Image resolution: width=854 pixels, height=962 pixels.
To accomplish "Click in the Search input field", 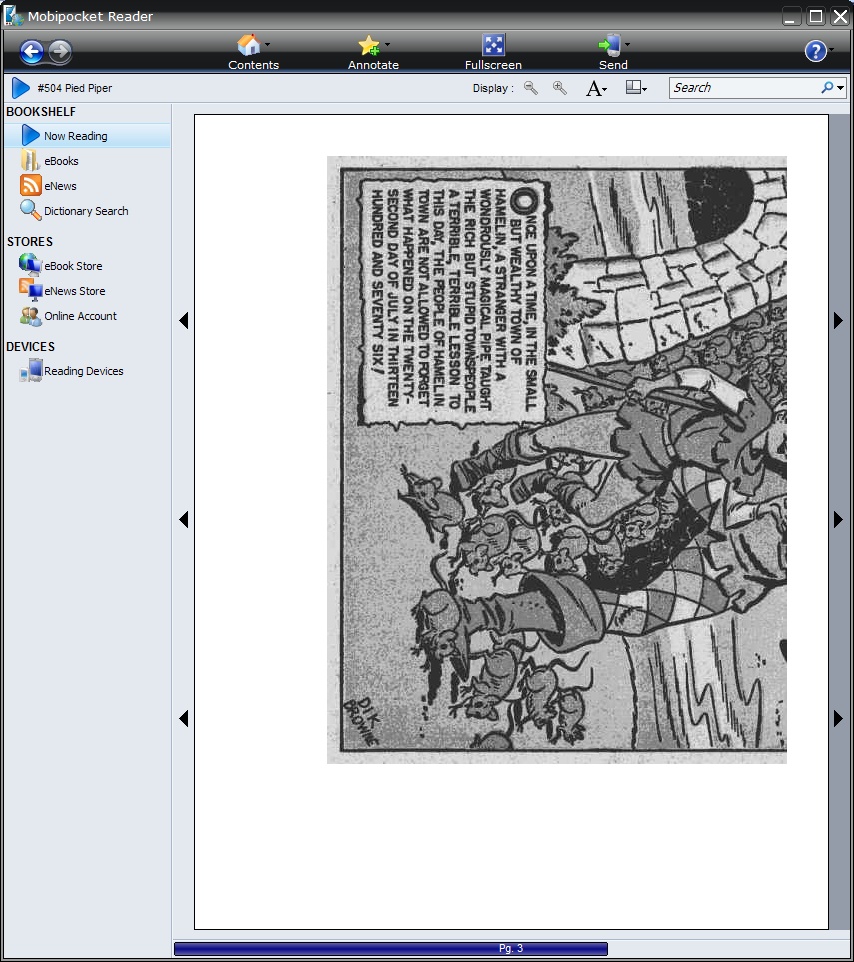I will 744,88.
